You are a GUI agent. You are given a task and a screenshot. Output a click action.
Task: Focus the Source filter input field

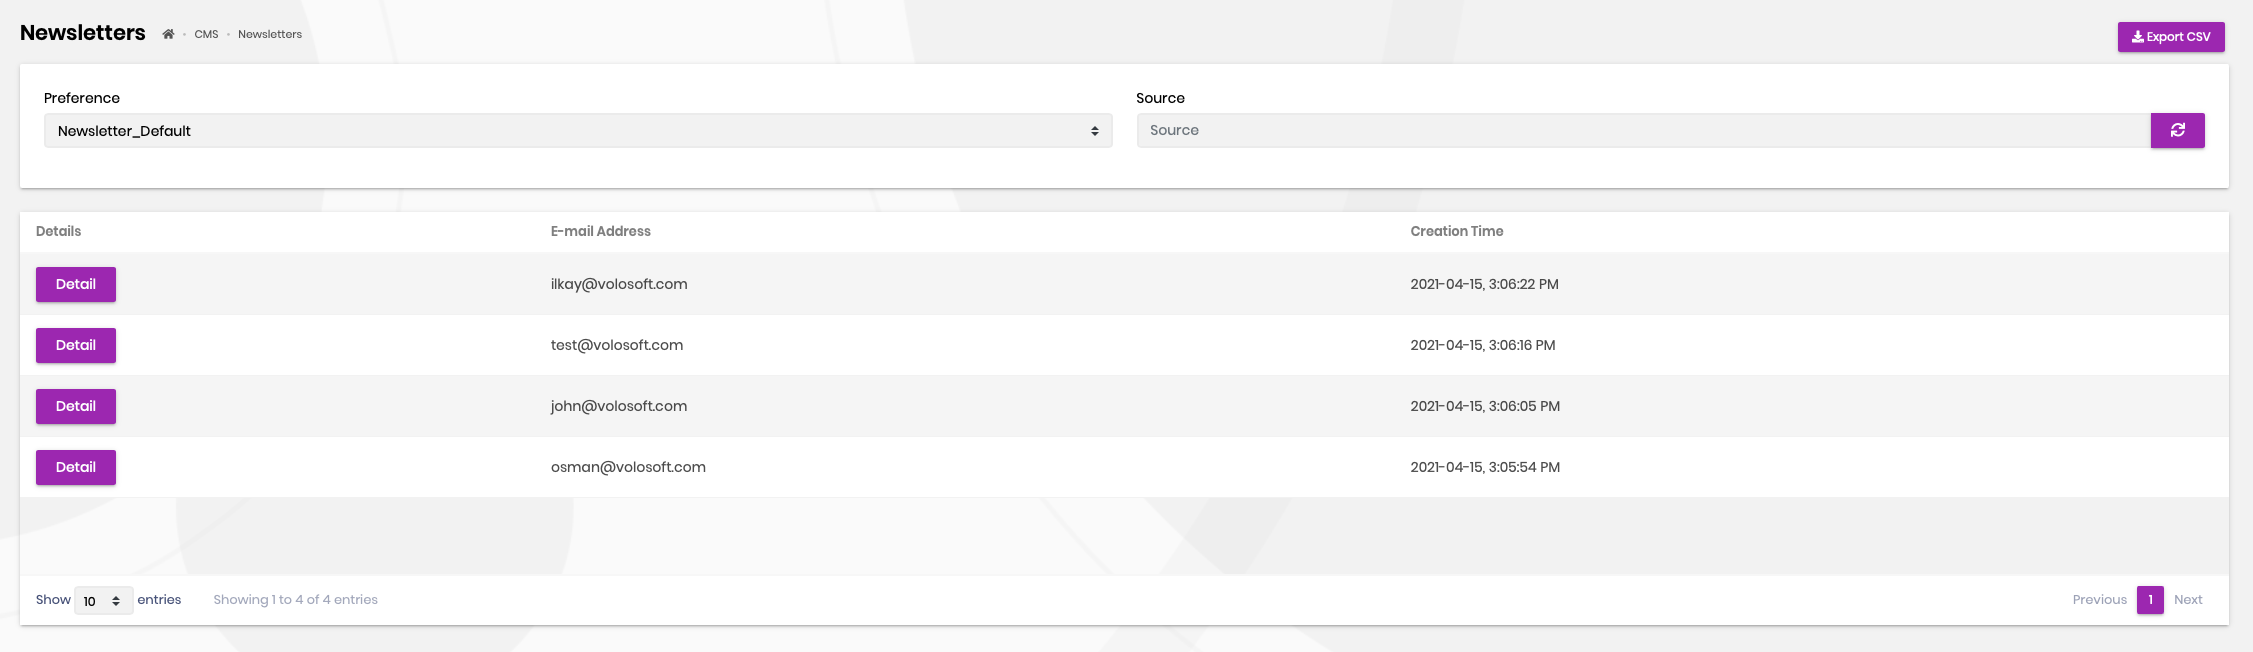(x=1644, y=130)
